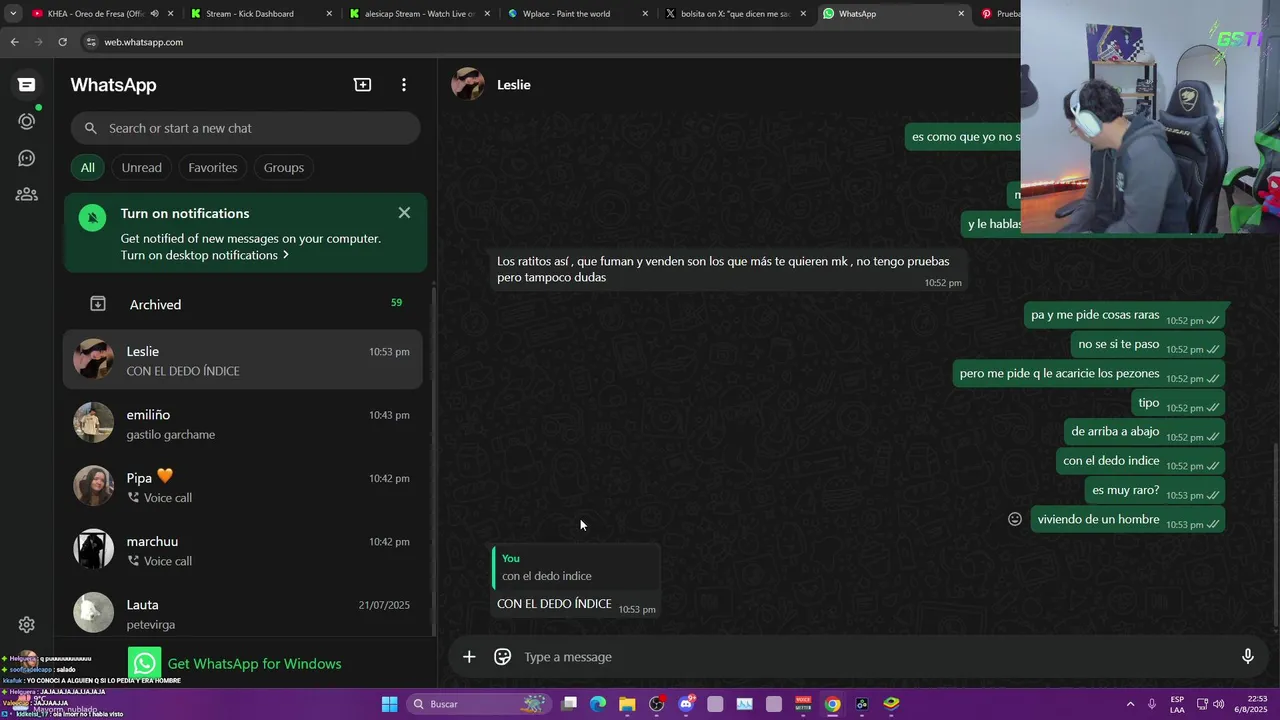
Task: Select the Groups chat filter
Action: point(284,167)
